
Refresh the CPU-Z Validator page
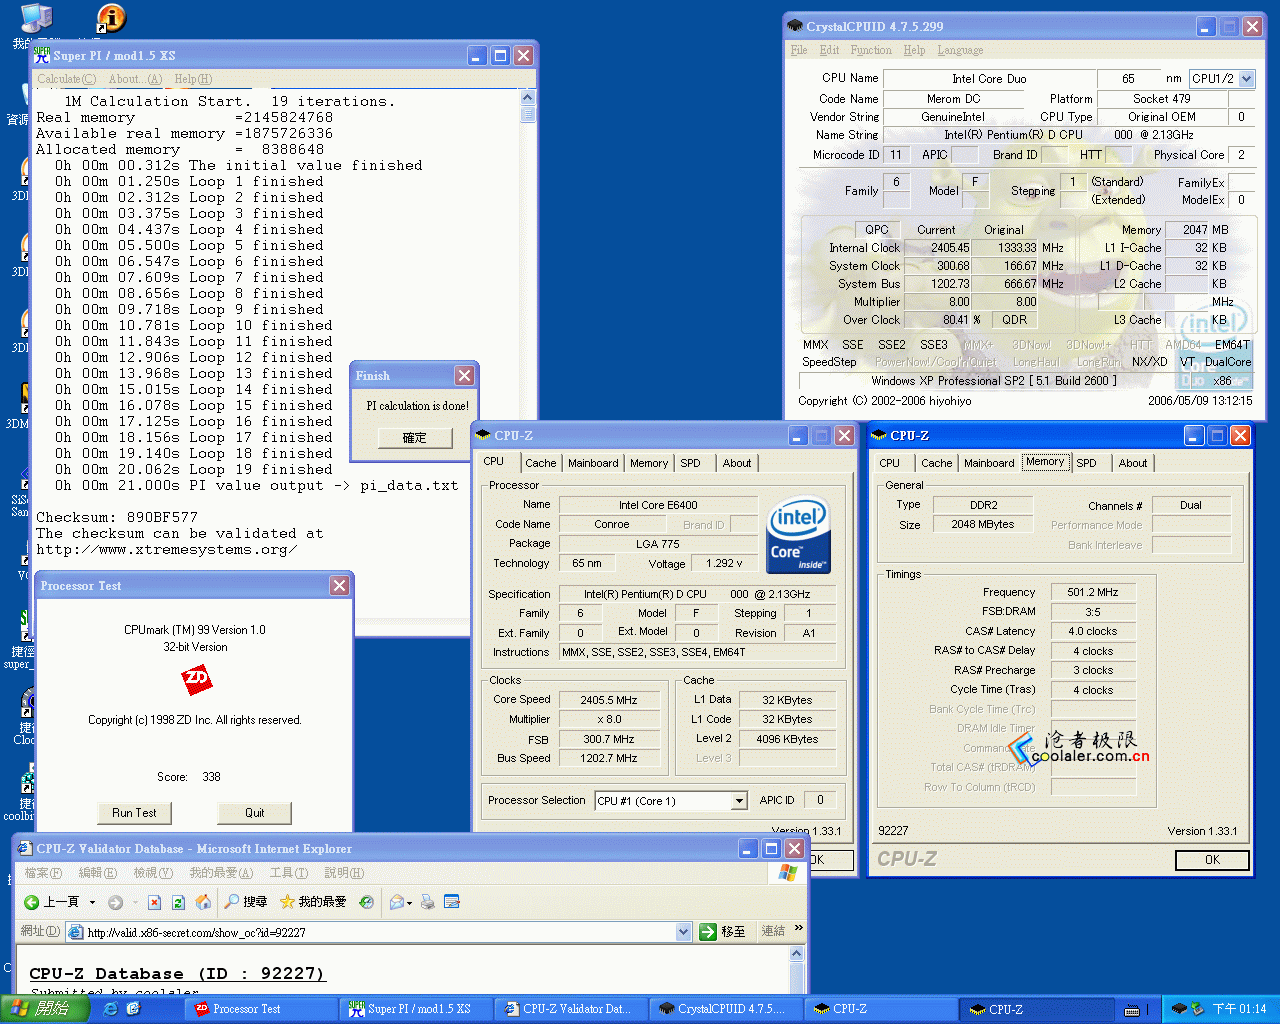pyautogui.click(x=178, y=902)
